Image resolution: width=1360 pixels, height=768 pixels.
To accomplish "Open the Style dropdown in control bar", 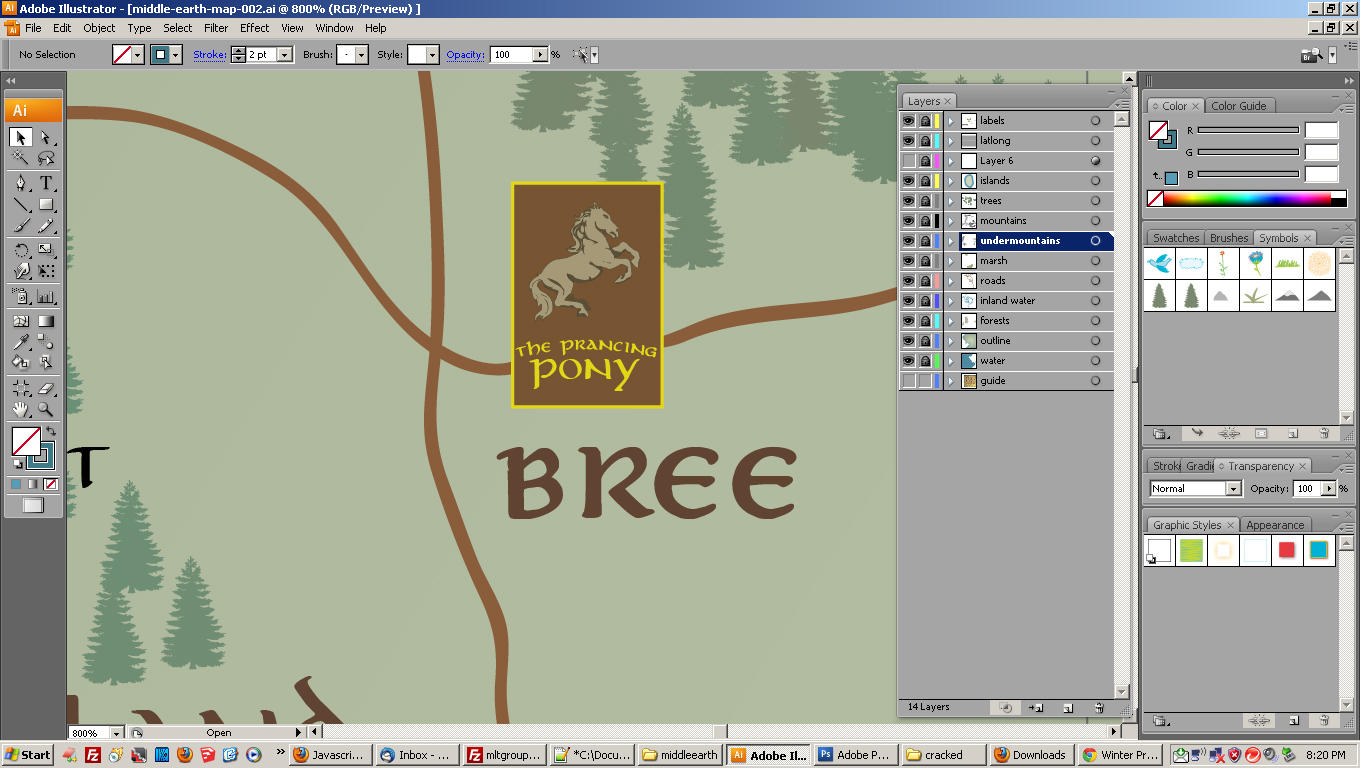I will click(x=432, y=55).
